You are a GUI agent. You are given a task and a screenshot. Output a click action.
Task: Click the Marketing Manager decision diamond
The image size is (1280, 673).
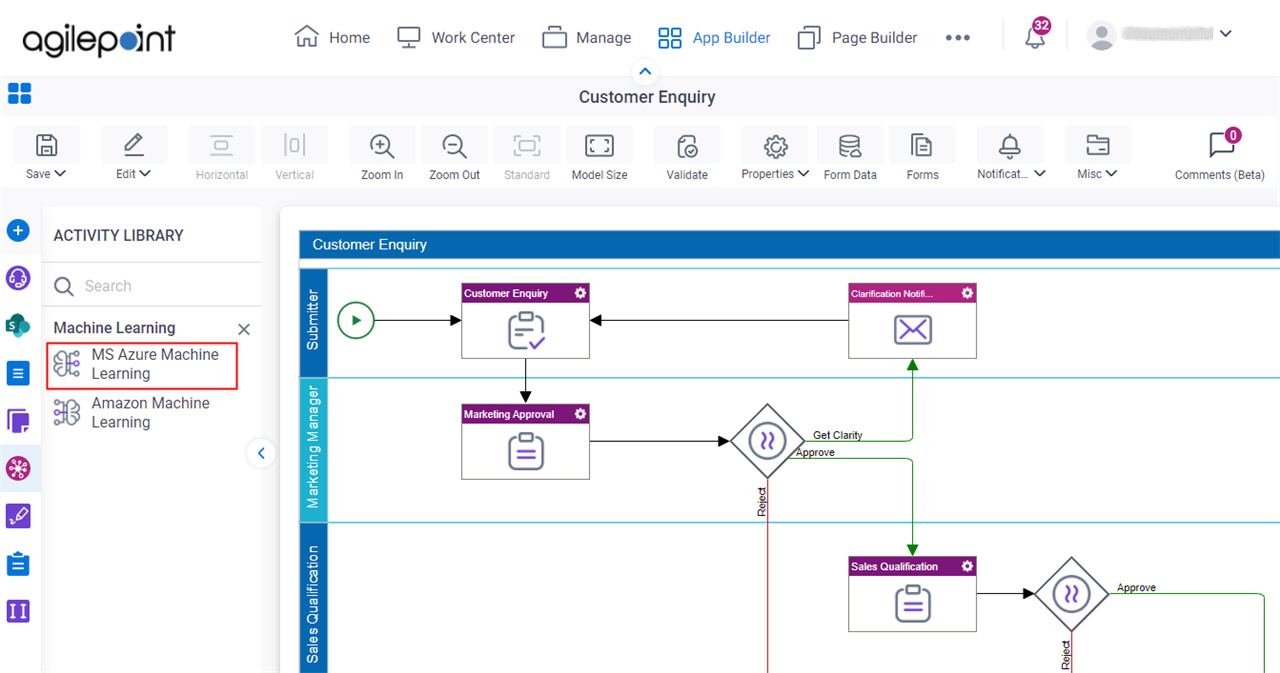(767, 441)
